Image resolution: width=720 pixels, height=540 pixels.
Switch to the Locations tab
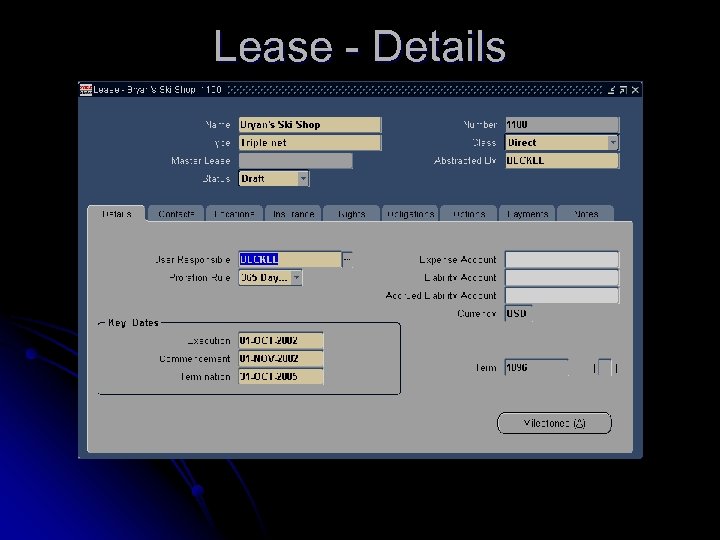point(234,214)
